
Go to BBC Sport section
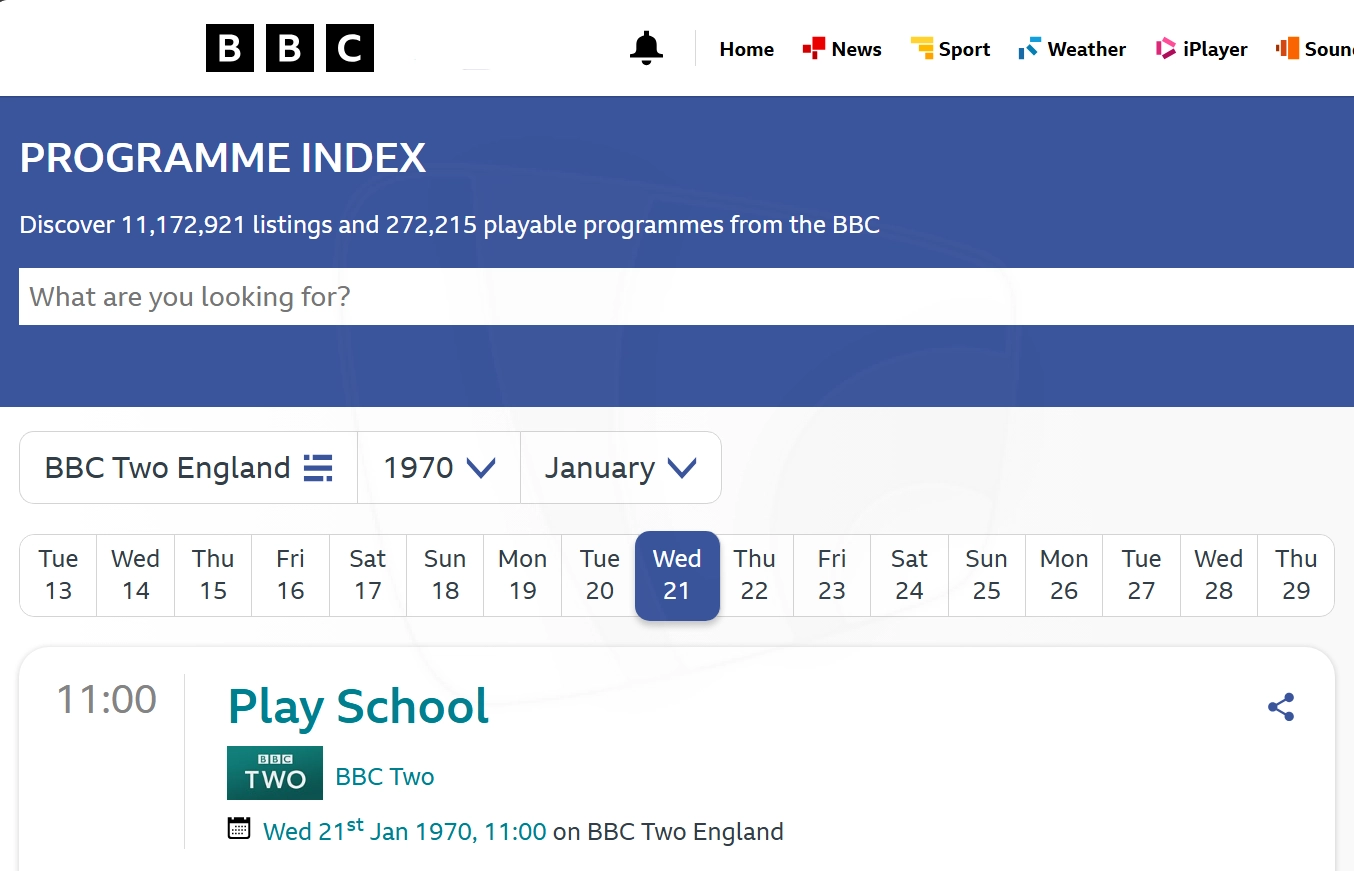(950, 49)
